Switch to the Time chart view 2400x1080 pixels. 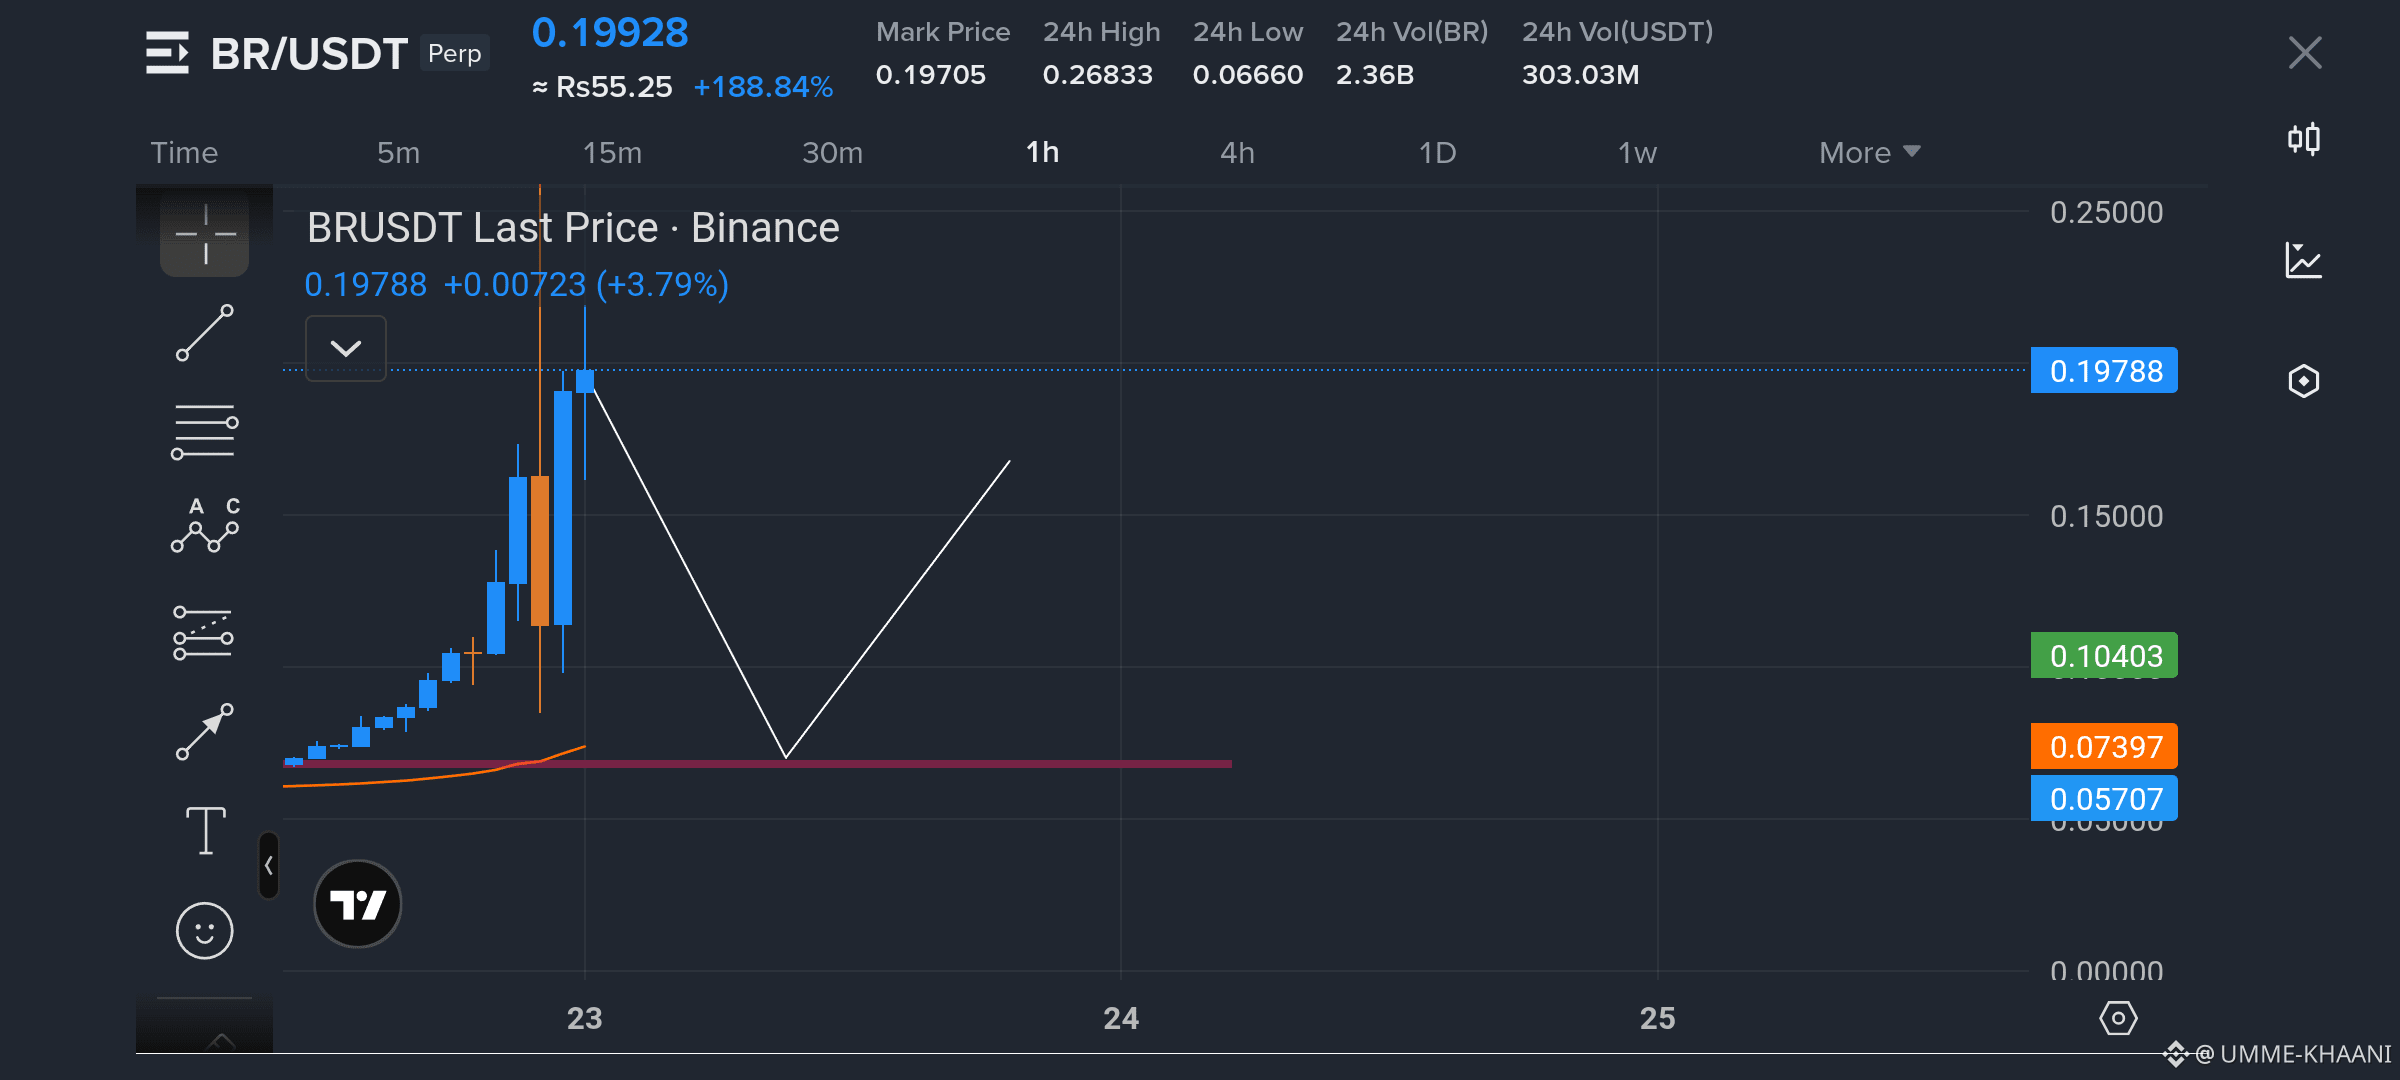click(x=184, y=152)
